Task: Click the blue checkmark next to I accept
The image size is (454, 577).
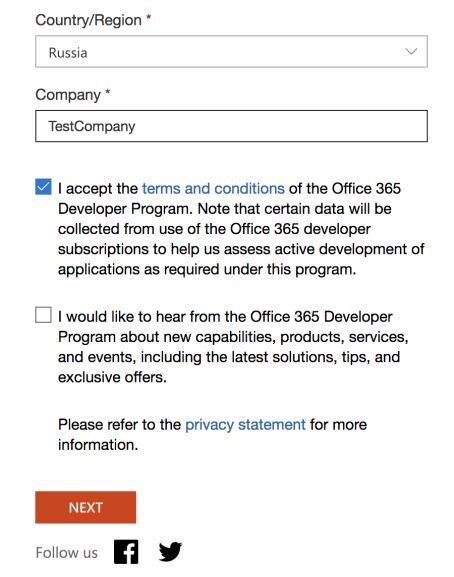Action: coord(43,187)
